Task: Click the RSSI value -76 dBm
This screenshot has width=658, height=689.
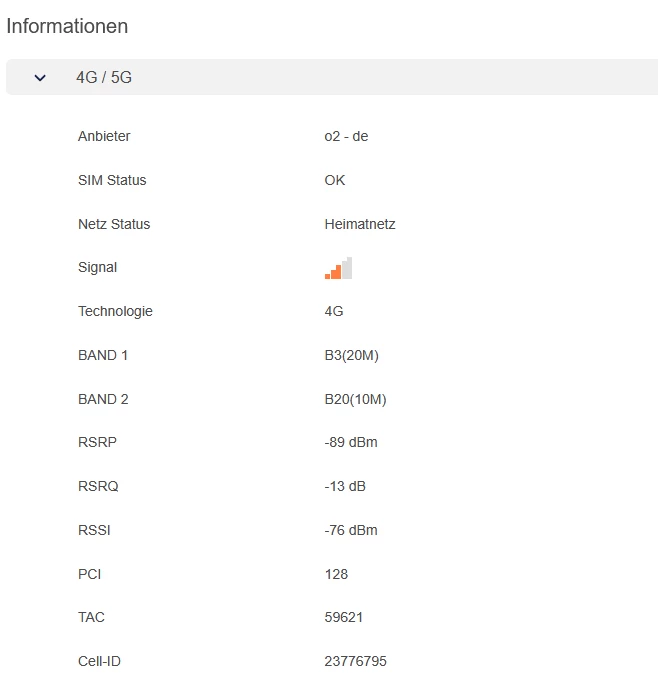Action: pyautogui.click(x=351, y=530)
